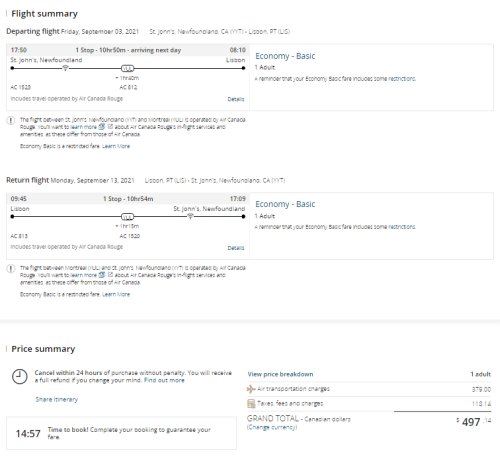Screen dimensions: 500x461
Task: Open Details for the departing flight
Action: 236,99
